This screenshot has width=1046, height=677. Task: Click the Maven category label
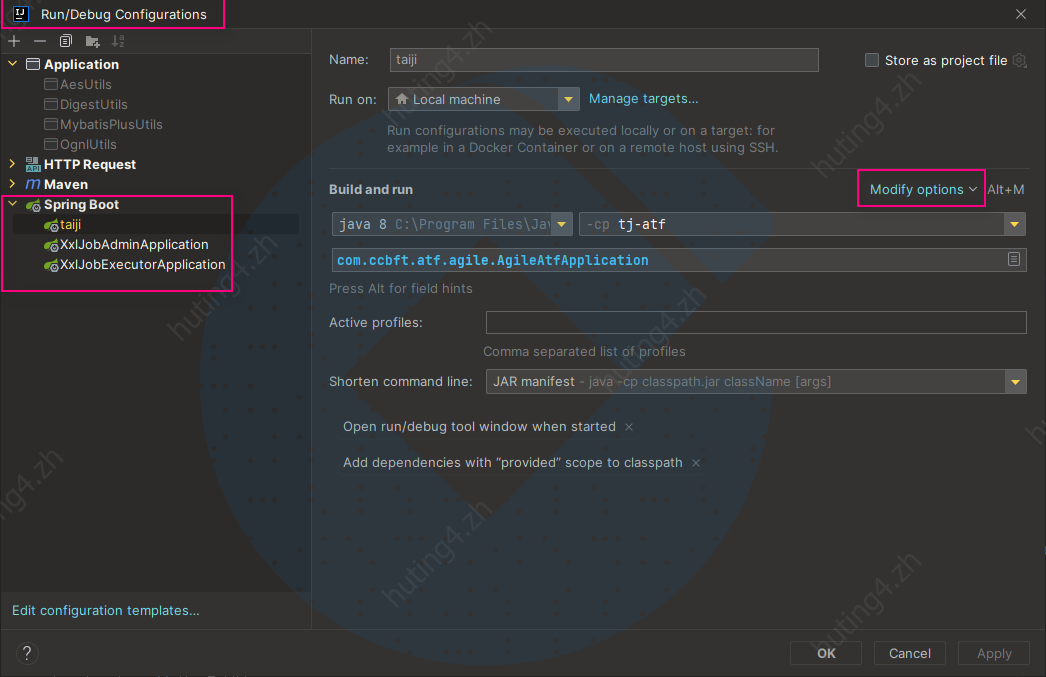66,184
